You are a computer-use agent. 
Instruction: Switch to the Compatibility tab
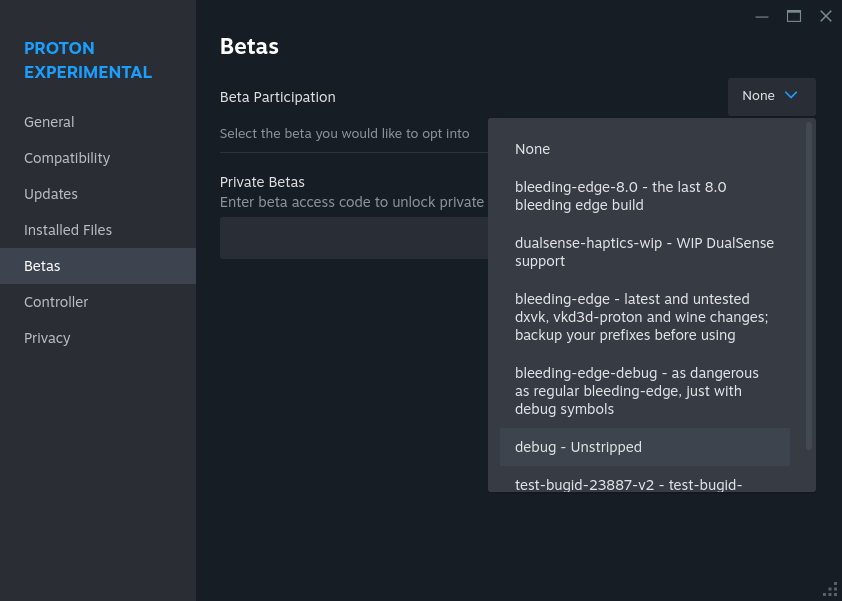click(67, 158)
